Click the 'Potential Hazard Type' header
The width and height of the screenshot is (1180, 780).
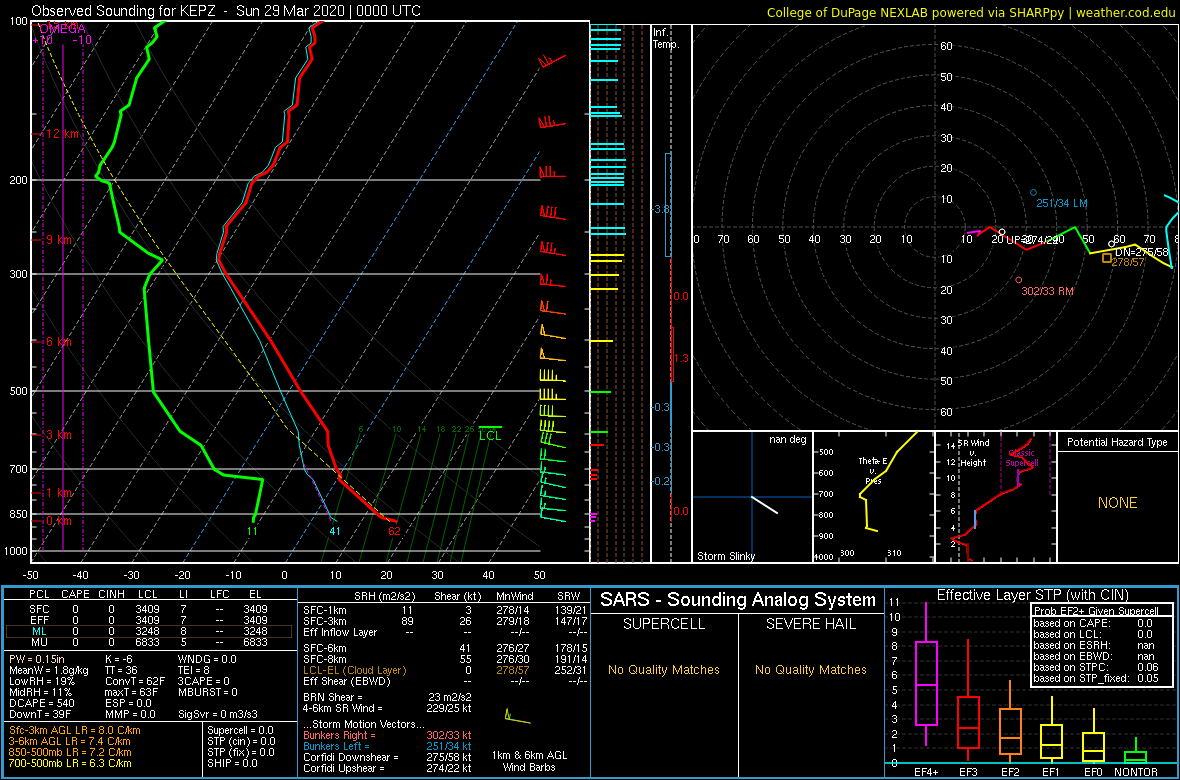1117,443
